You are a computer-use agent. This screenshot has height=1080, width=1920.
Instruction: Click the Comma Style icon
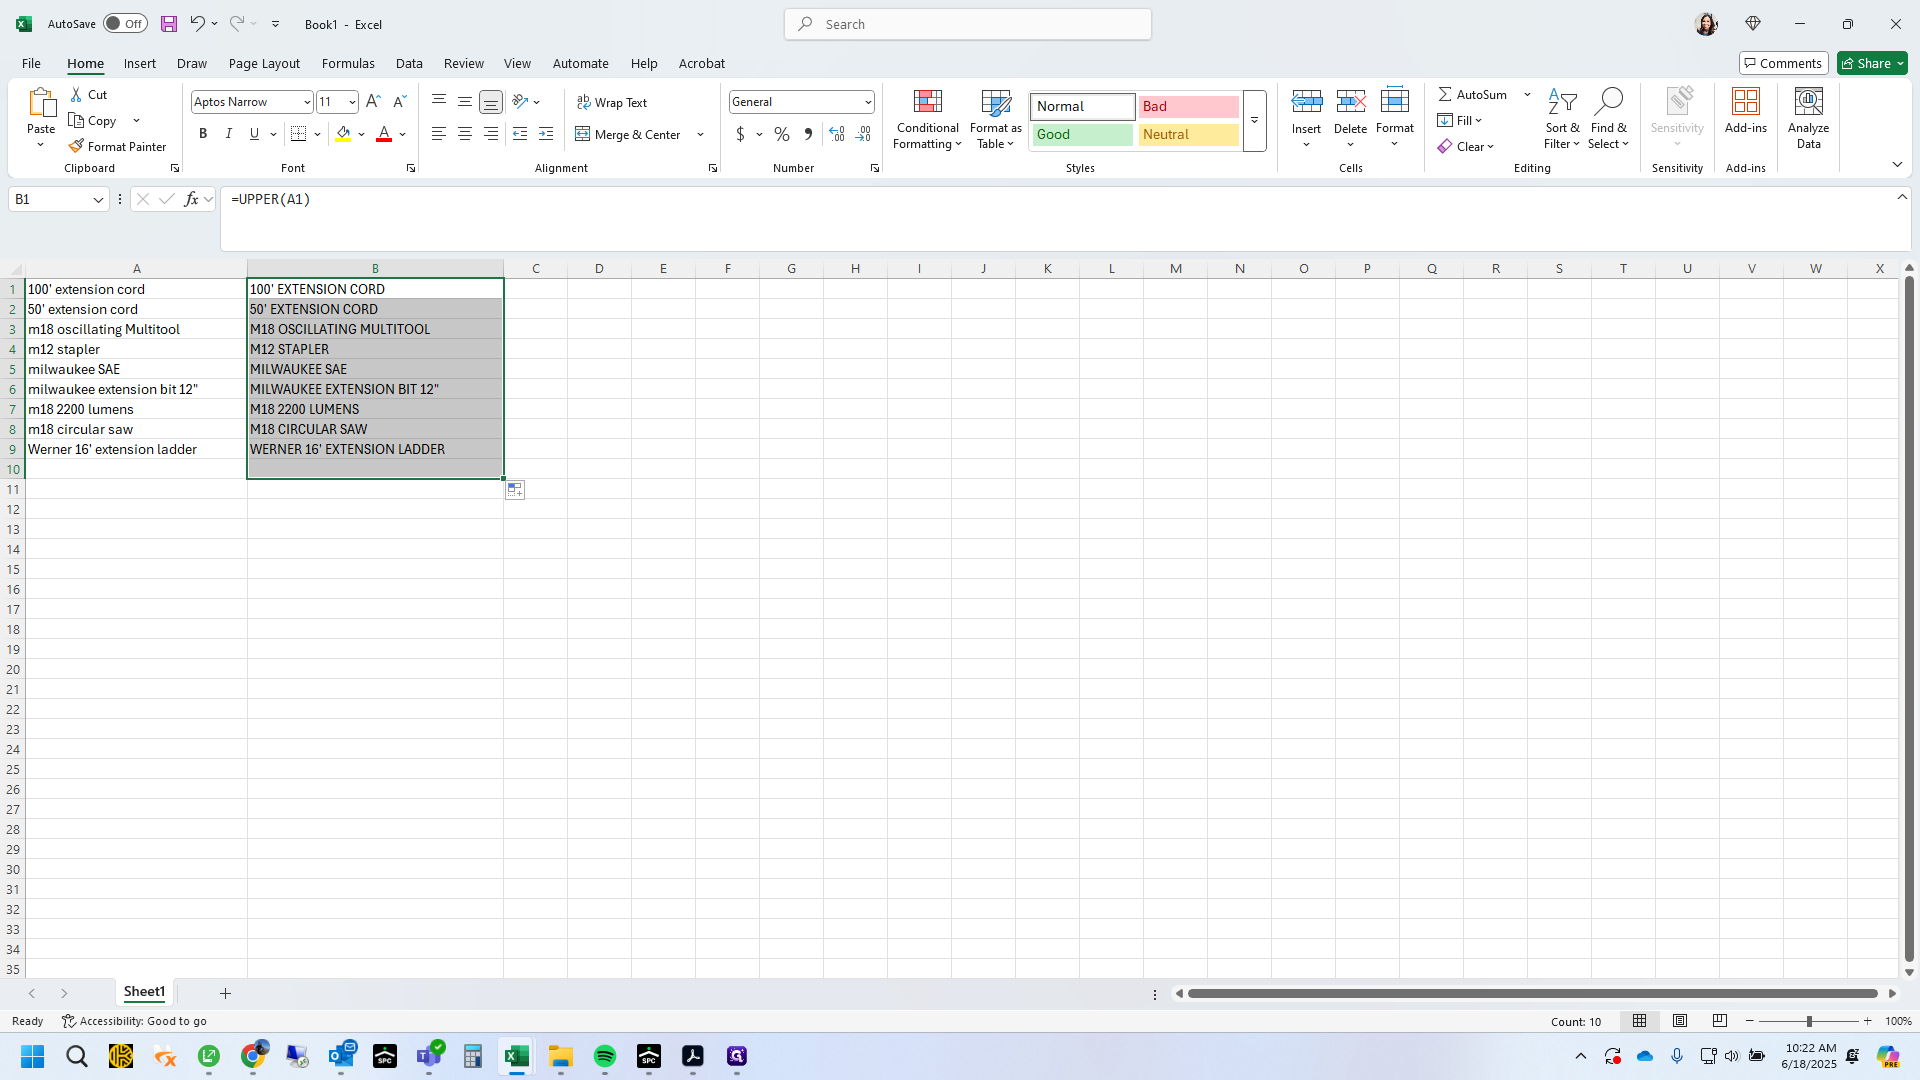point(808,134)
